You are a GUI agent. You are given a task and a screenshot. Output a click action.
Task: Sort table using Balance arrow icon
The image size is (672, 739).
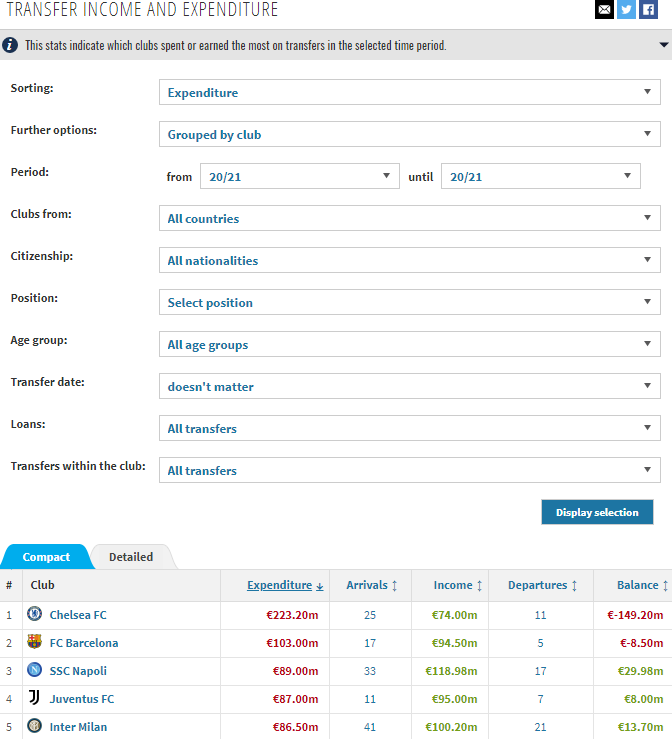665,585
